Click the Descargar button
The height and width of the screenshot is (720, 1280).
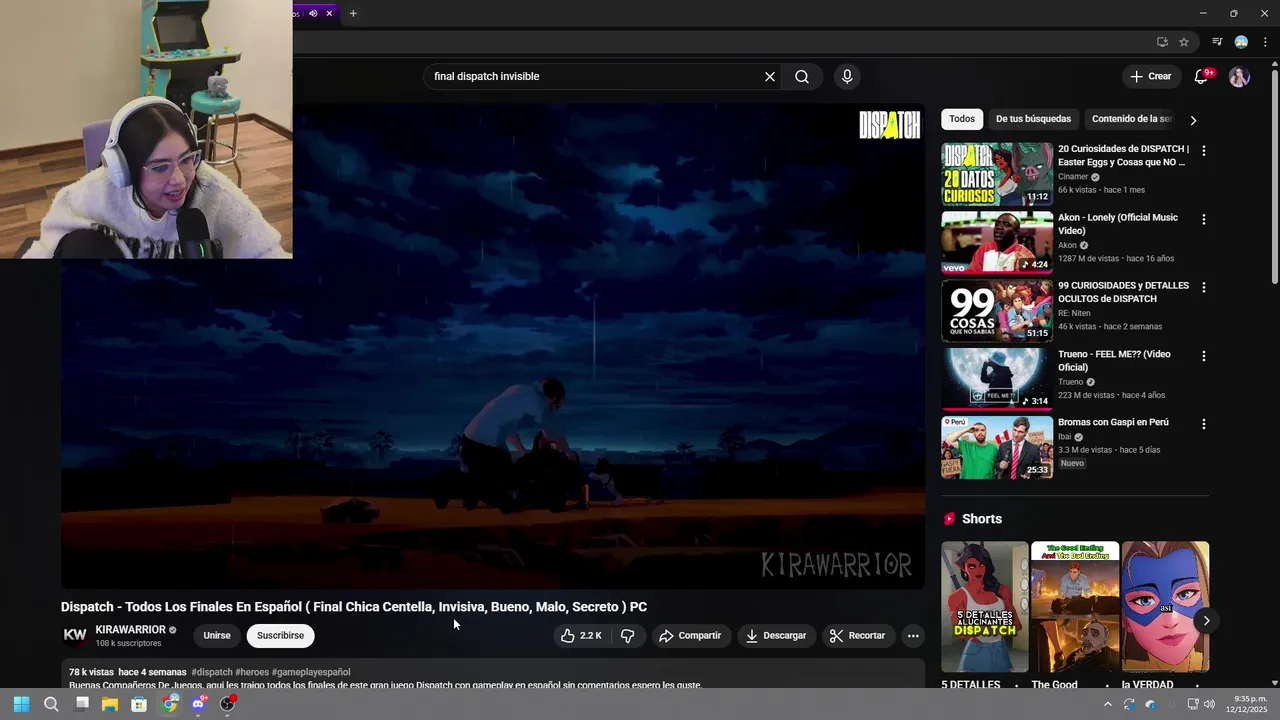pos(775,636)
